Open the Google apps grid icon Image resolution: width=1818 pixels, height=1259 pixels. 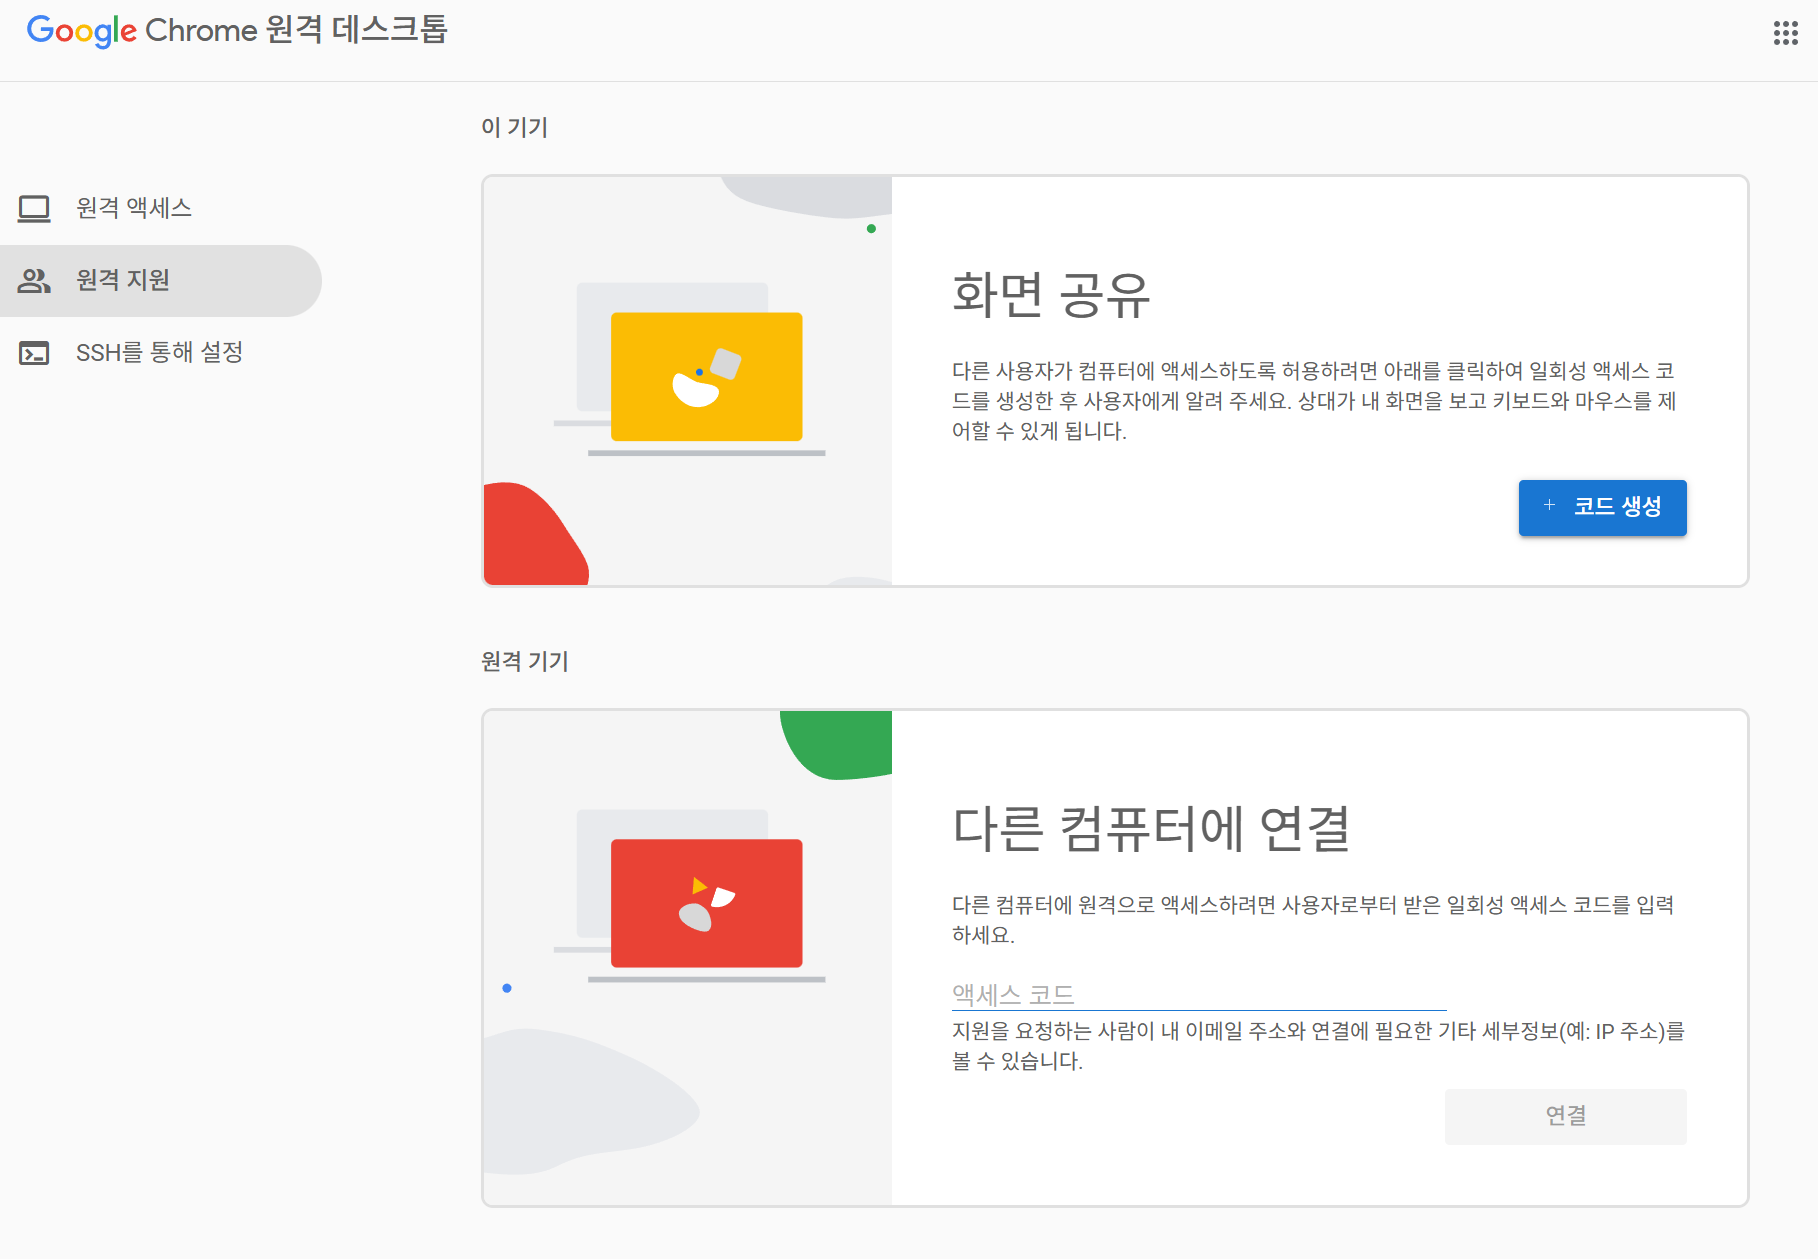tap(1785, 33)
